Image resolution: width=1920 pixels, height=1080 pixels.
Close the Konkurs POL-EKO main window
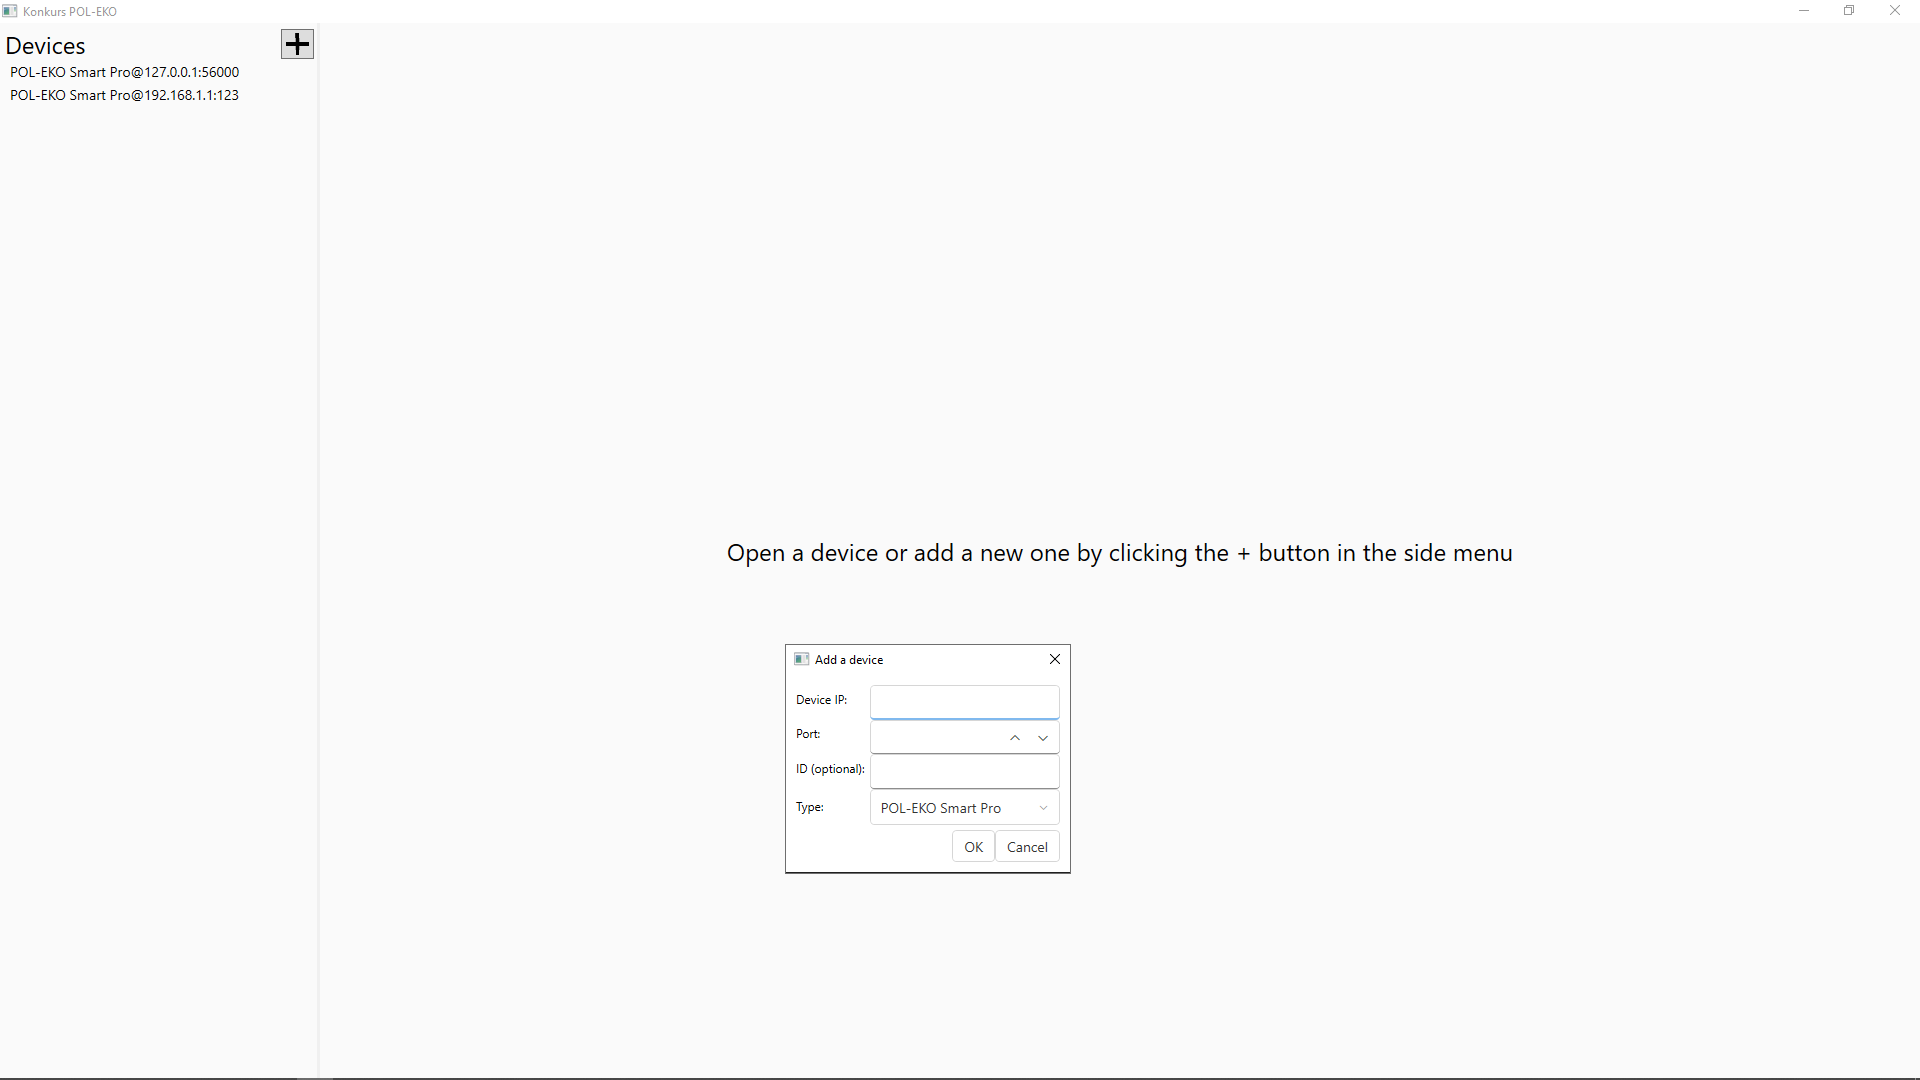[x=1895, y=11]
